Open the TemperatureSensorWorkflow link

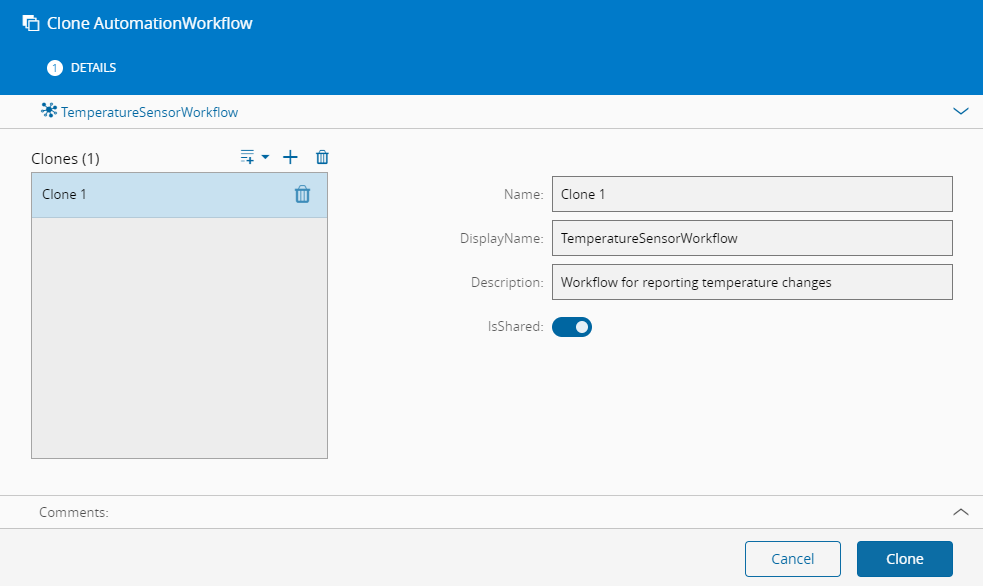[149, 112]
